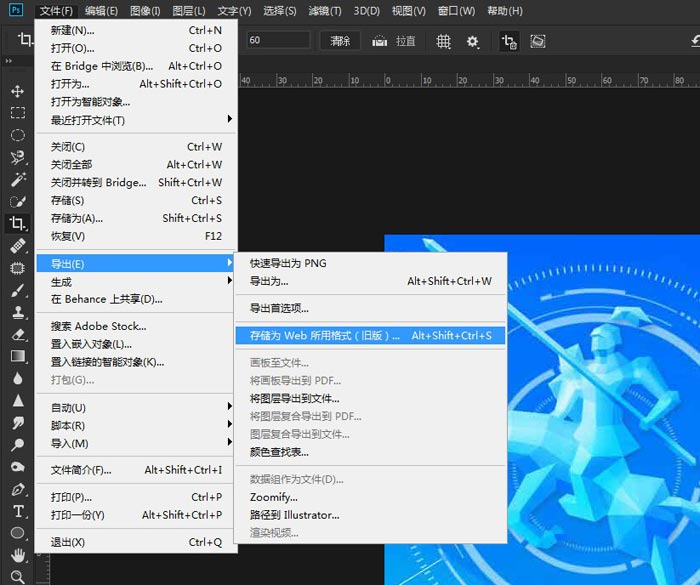Select the Dodge tool

18,445
